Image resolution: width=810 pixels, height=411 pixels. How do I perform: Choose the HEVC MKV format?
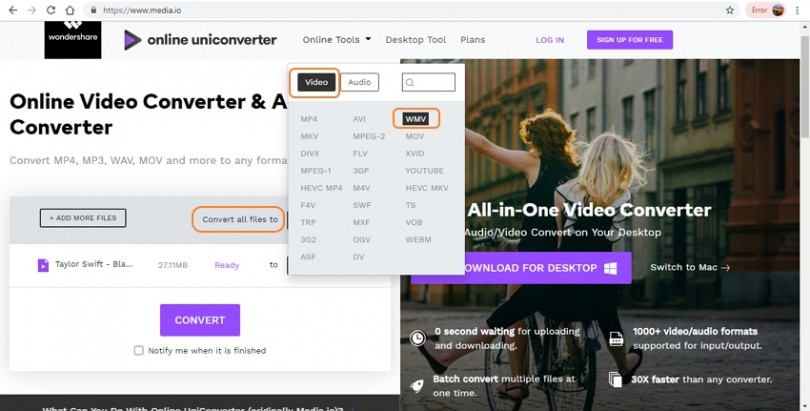(x=427, y=188)
